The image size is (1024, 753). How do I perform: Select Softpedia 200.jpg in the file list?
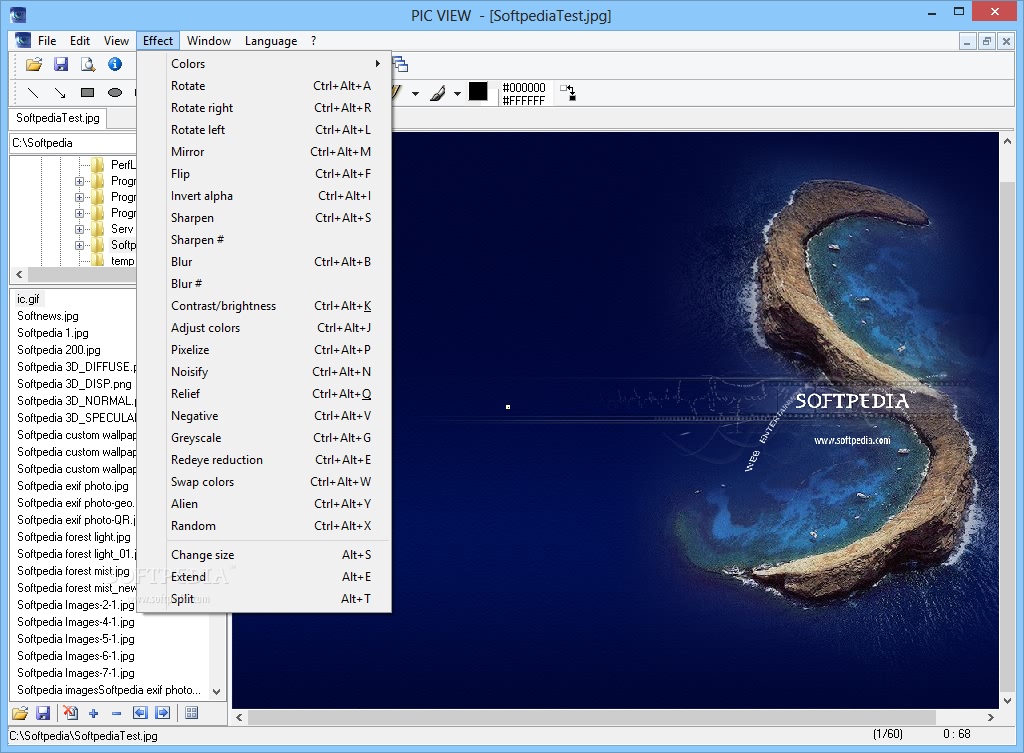(59, 350)
